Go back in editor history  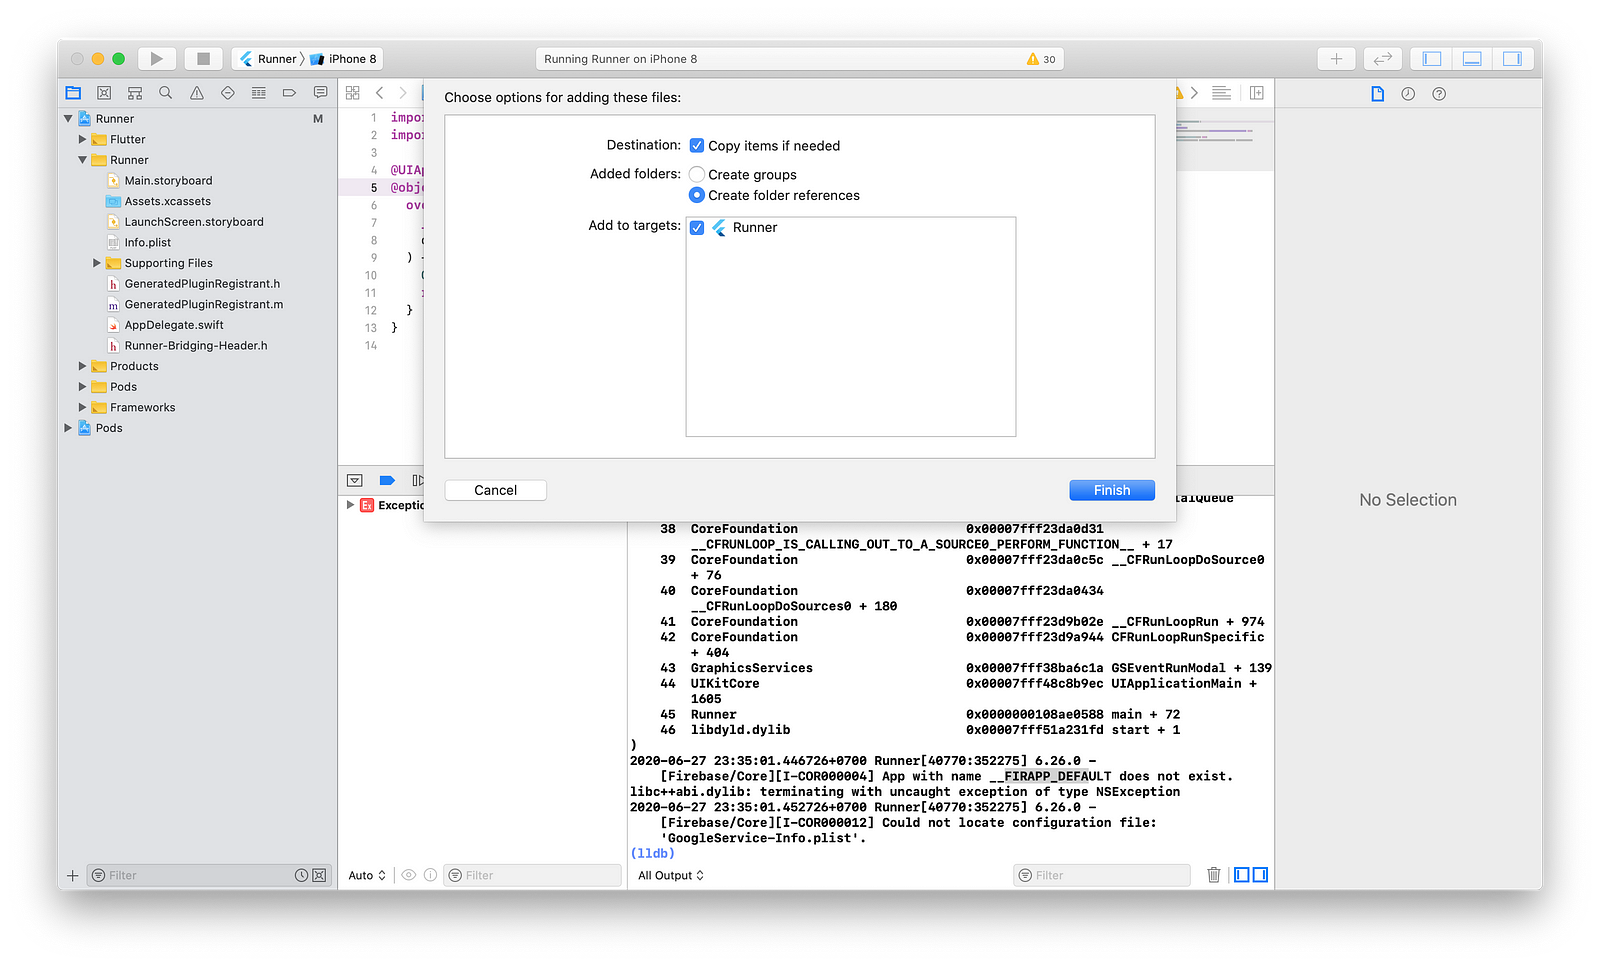pos(380,93)
